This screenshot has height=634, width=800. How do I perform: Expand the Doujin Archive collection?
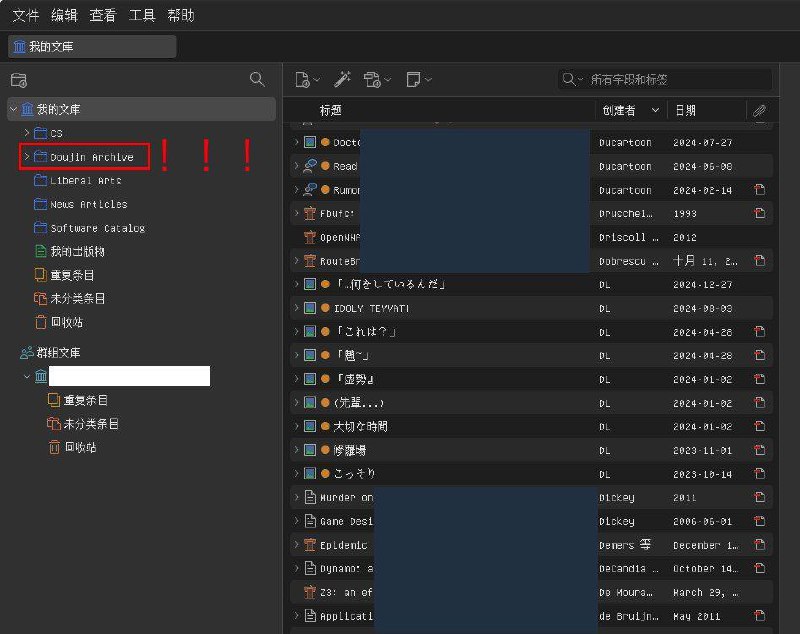[26, 157]
